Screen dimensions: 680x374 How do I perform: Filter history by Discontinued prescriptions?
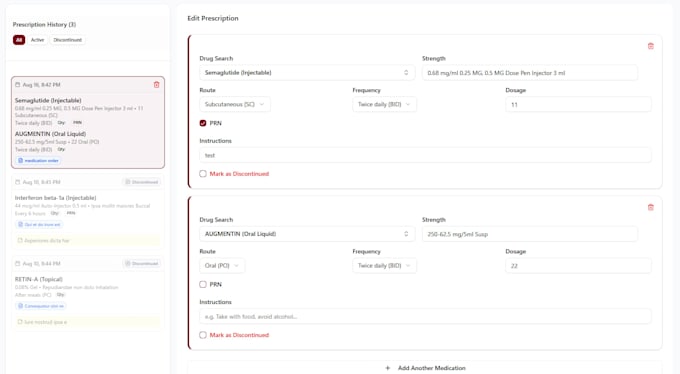[68, 40]
